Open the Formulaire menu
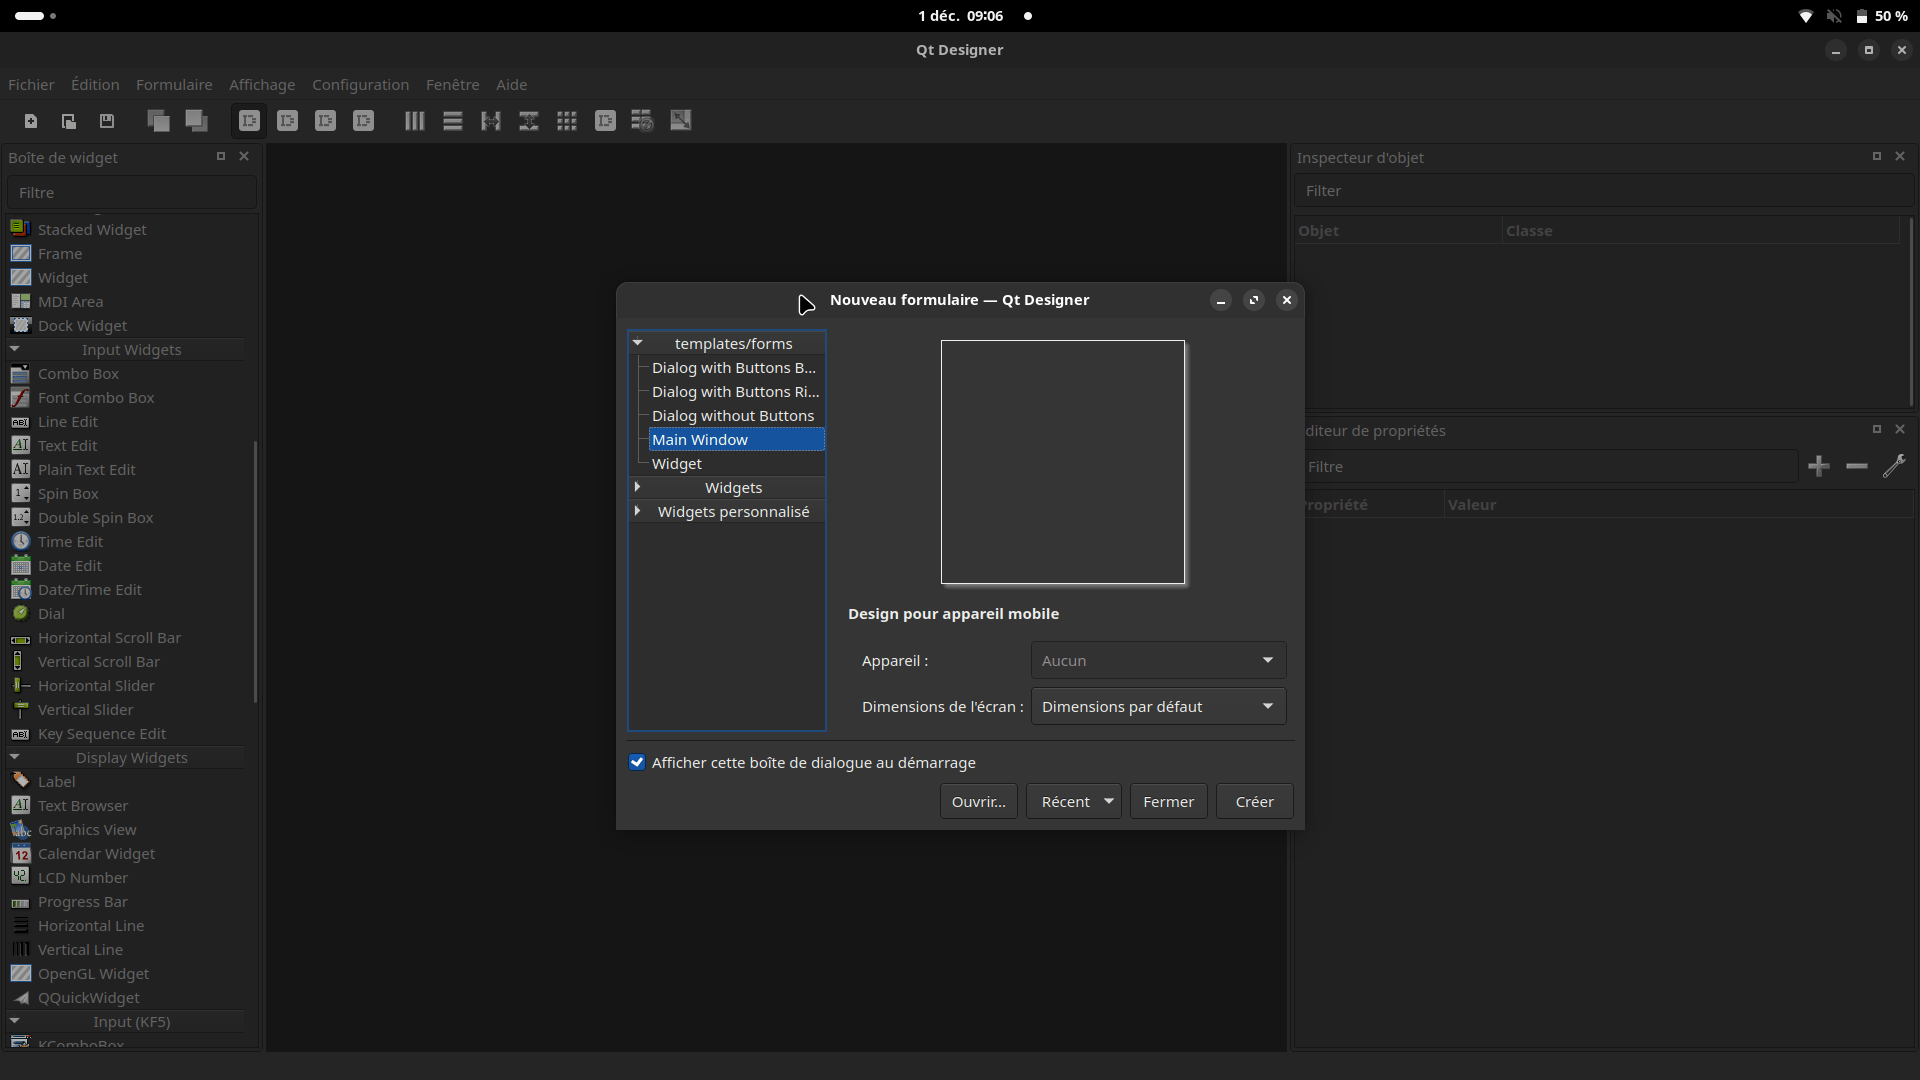Image resolution: width=1920 pixels, height=1080 pixels. tap(174, 85)
